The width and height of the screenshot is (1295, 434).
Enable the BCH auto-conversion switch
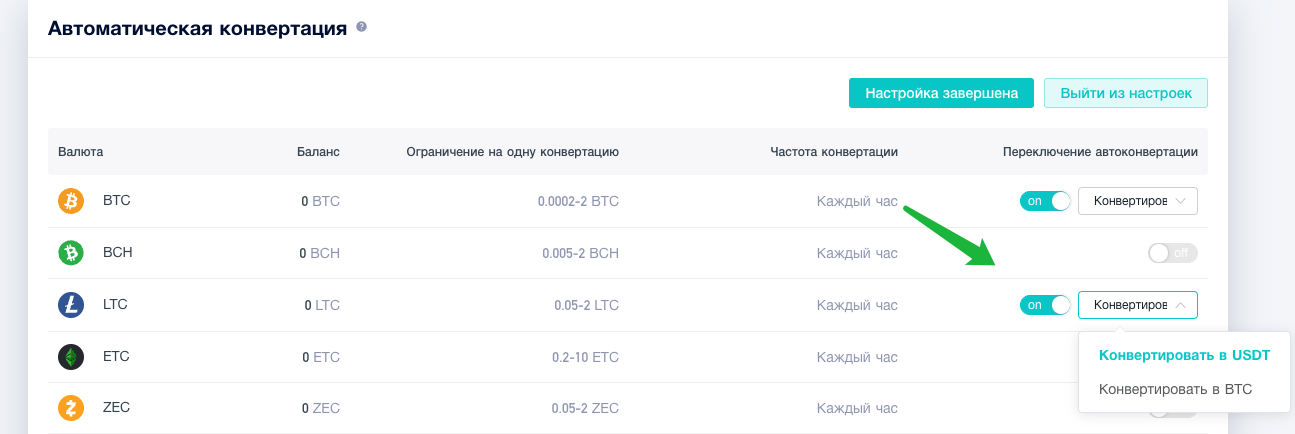point(1172,253)
